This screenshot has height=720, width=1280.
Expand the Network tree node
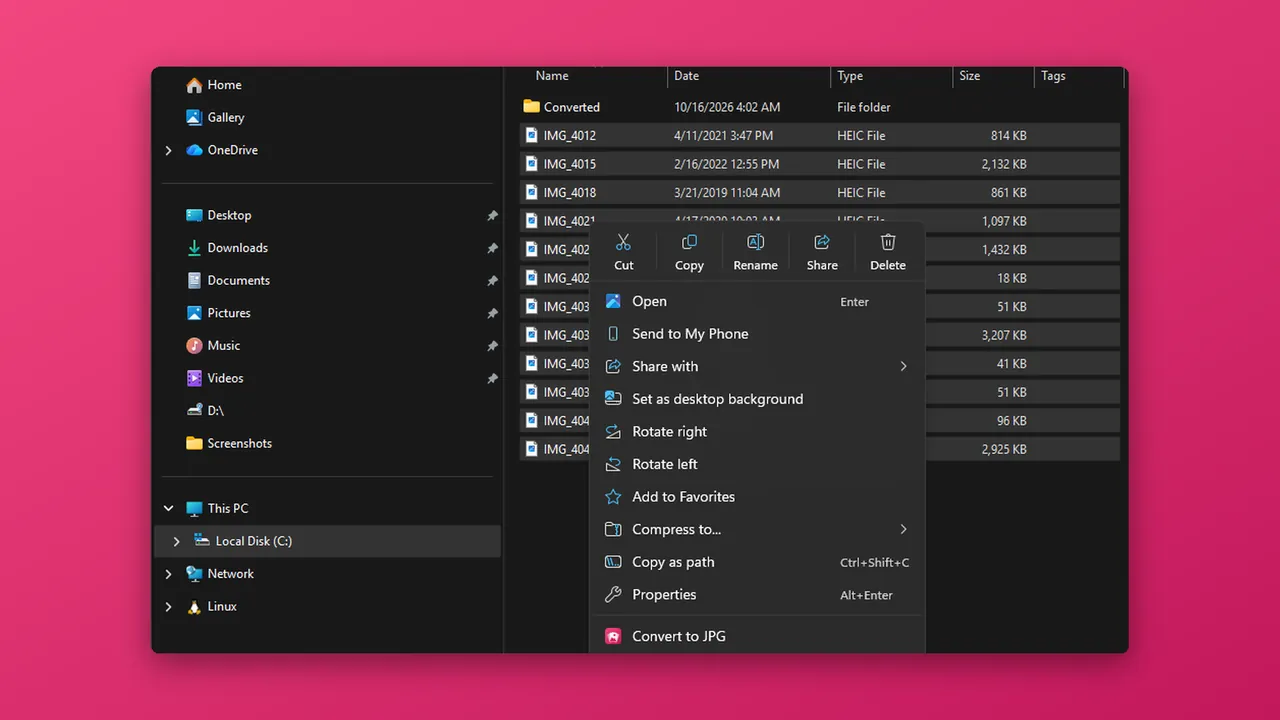tap(168, 574)
